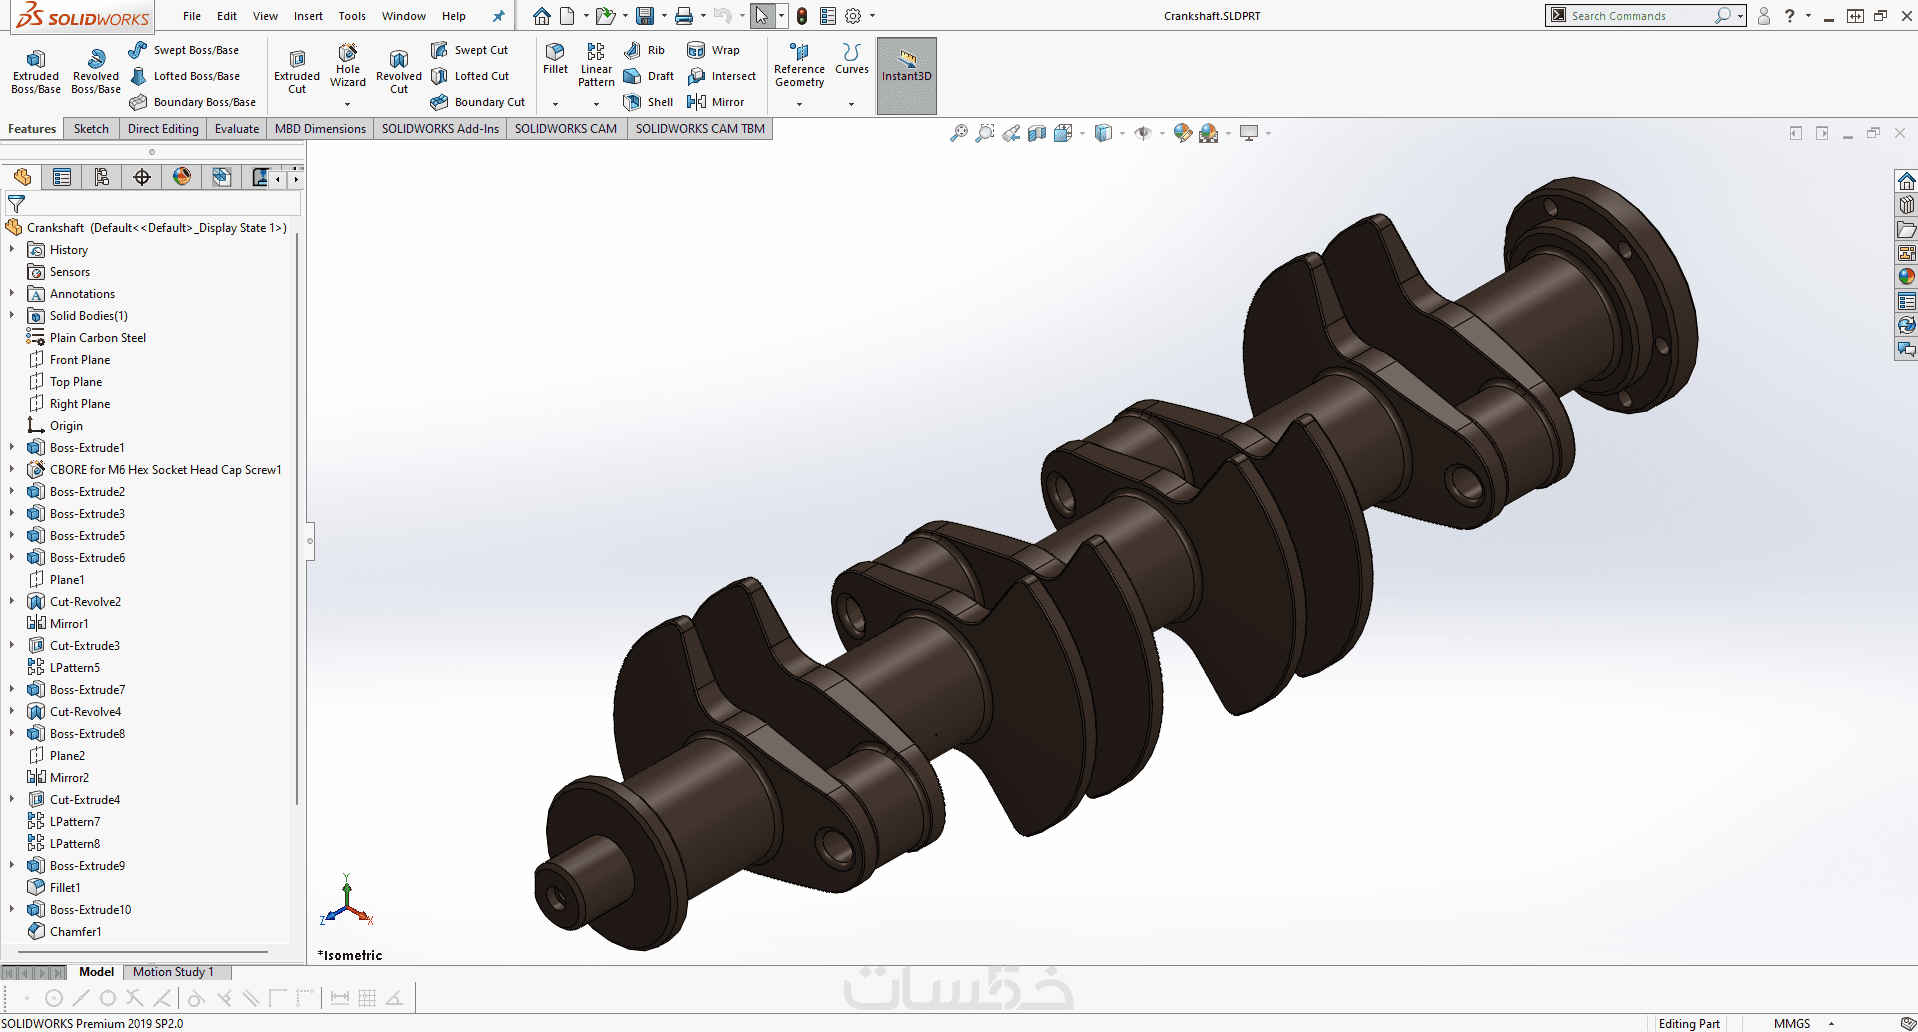Open the ConfigurationManager panel tab
1918x1032 pixels.
(x=102, y=177)
